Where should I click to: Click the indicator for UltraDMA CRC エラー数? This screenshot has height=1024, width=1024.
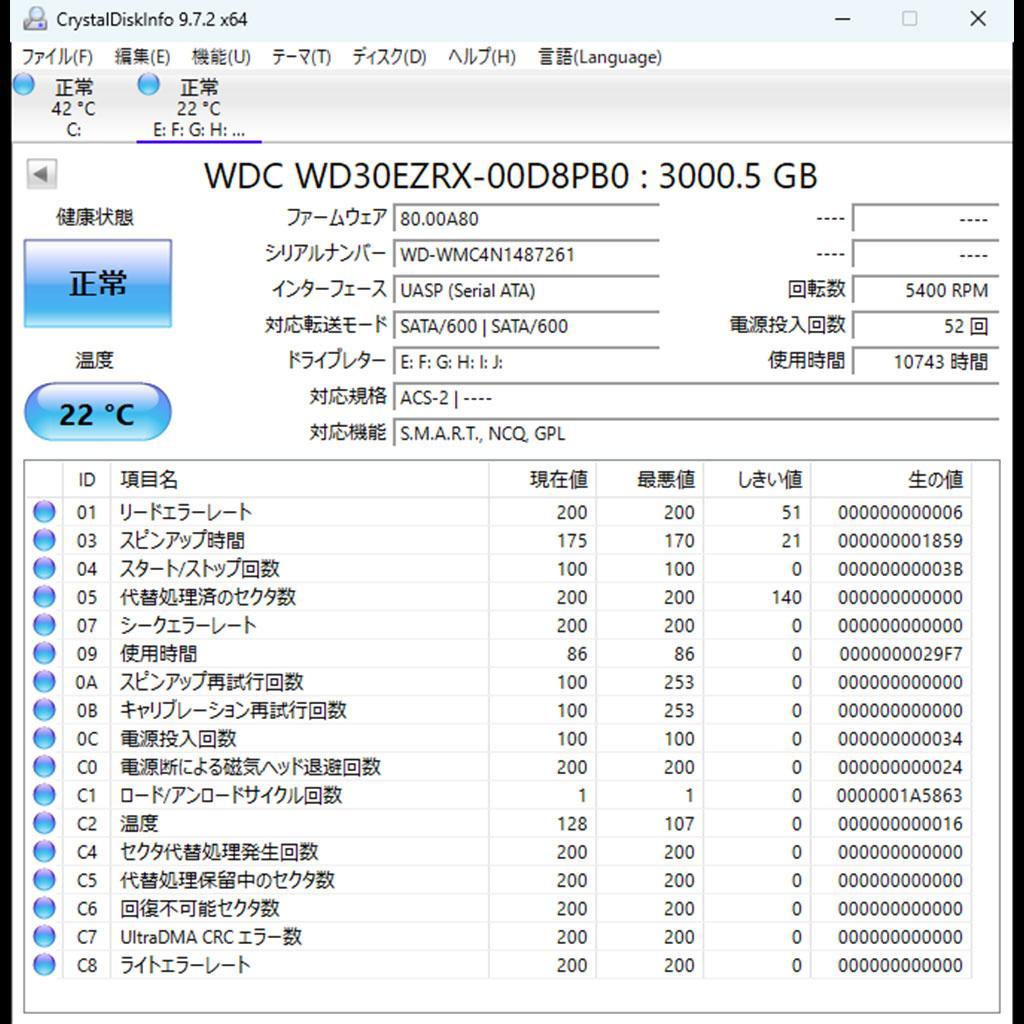pos(42,937)
